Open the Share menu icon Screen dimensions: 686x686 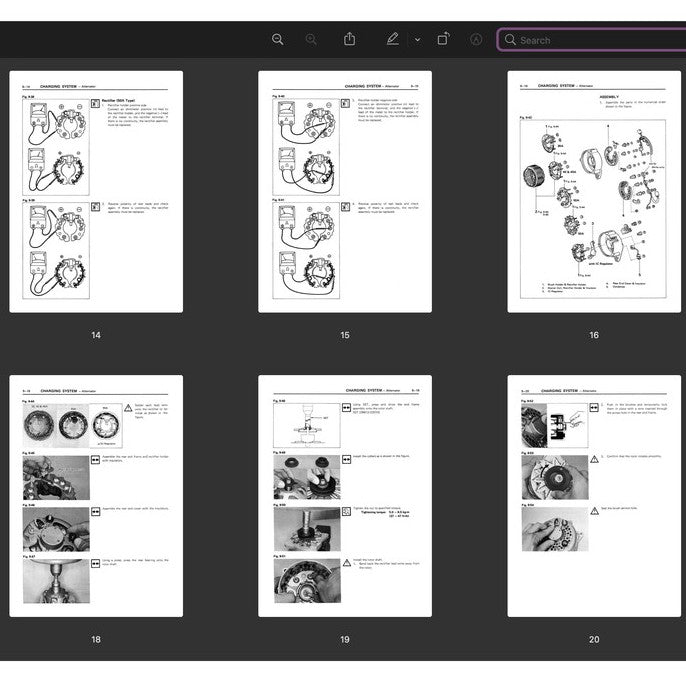click(349, 39)
